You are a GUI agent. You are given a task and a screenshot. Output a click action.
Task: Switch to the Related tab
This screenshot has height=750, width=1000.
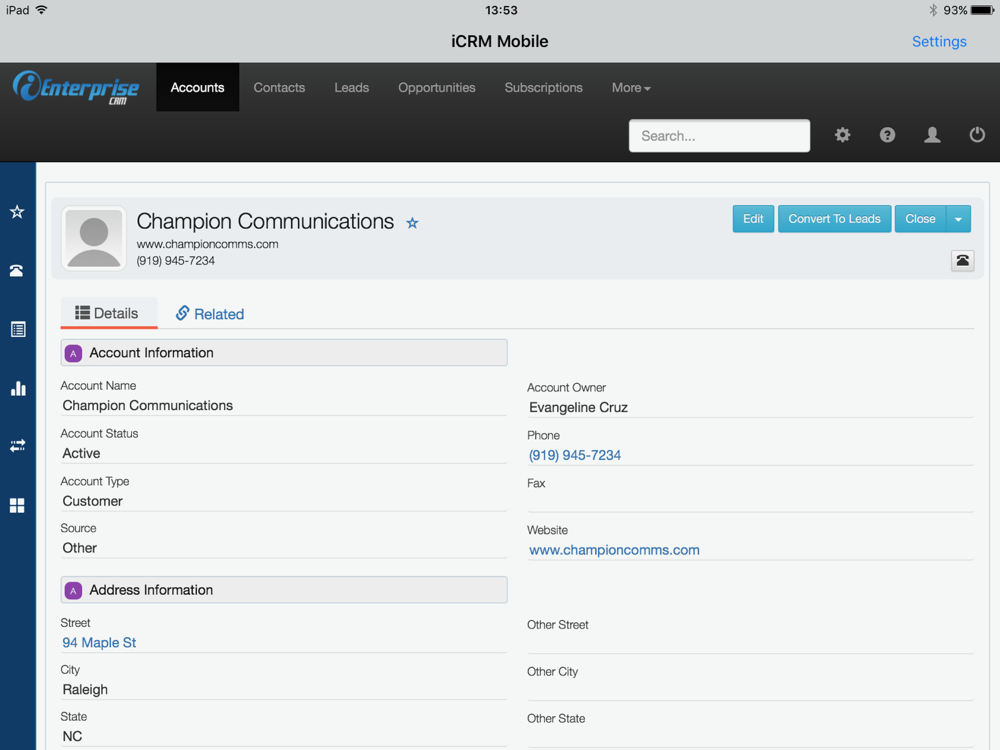tap(210, 314)
